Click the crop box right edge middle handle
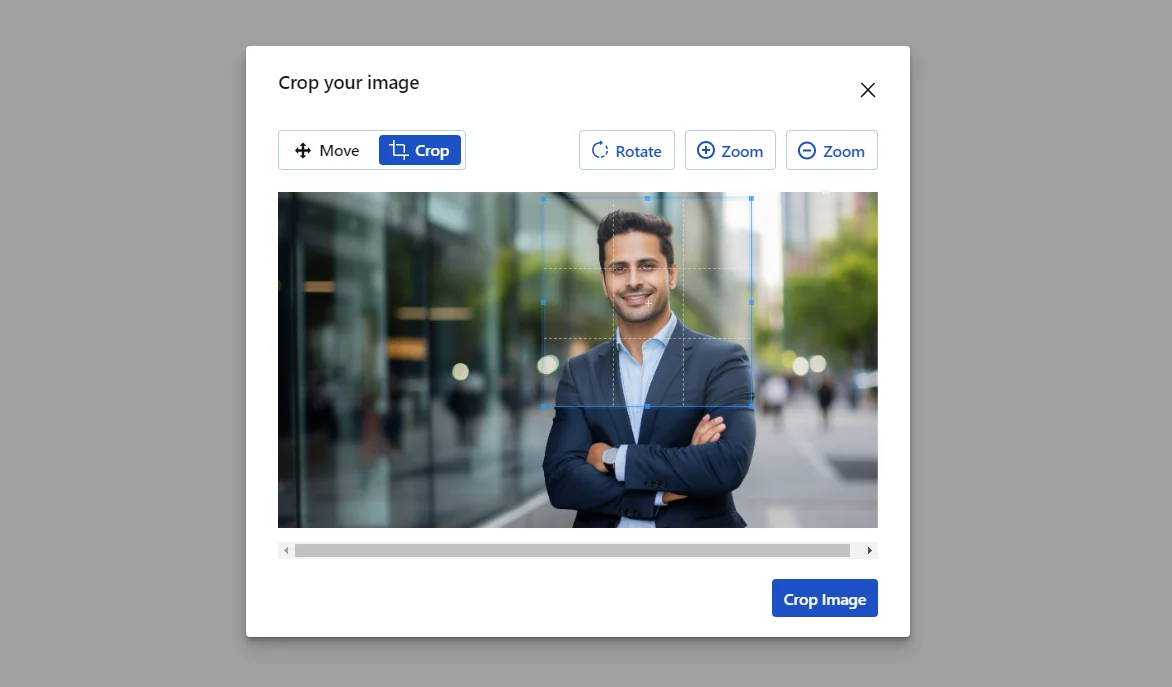Image resolution: width=1172 pixels, height=687 pixels. point(751,303)
